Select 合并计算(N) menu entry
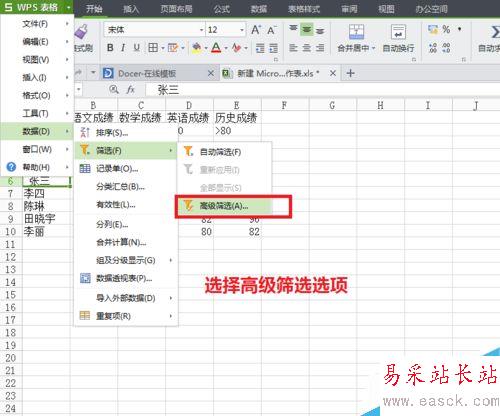 (x=126, y=242)
